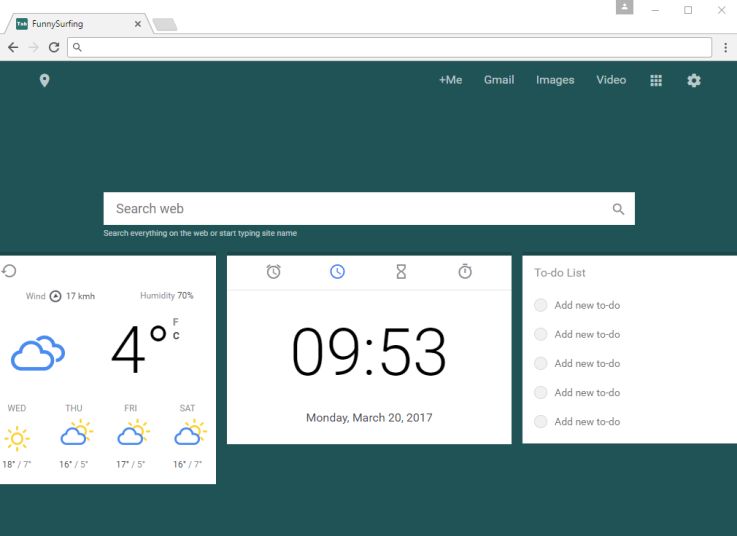Click the WED forecast day label
The image size is (737, 536).
pos(17,408)
